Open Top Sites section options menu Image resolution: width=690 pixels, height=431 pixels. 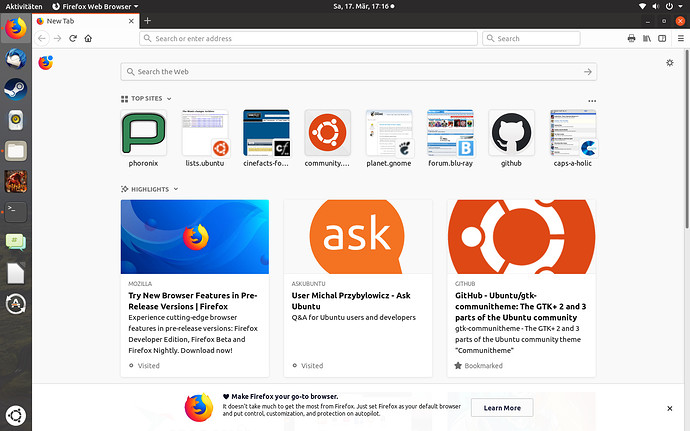592,101
